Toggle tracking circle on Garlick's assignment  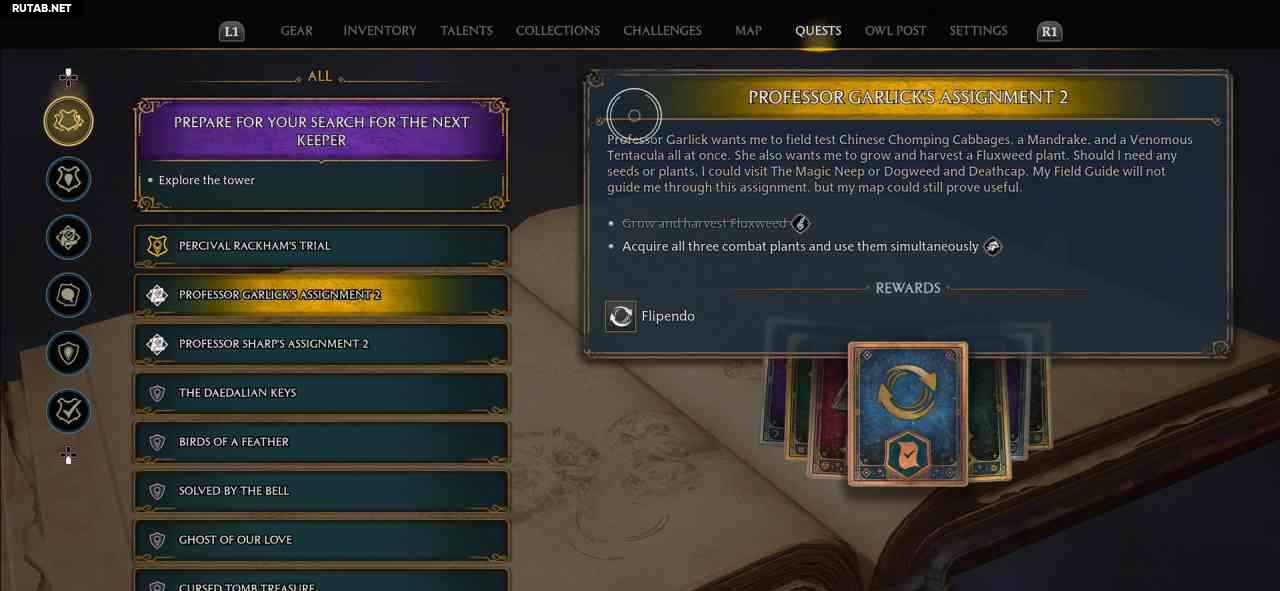coord(634,116)
